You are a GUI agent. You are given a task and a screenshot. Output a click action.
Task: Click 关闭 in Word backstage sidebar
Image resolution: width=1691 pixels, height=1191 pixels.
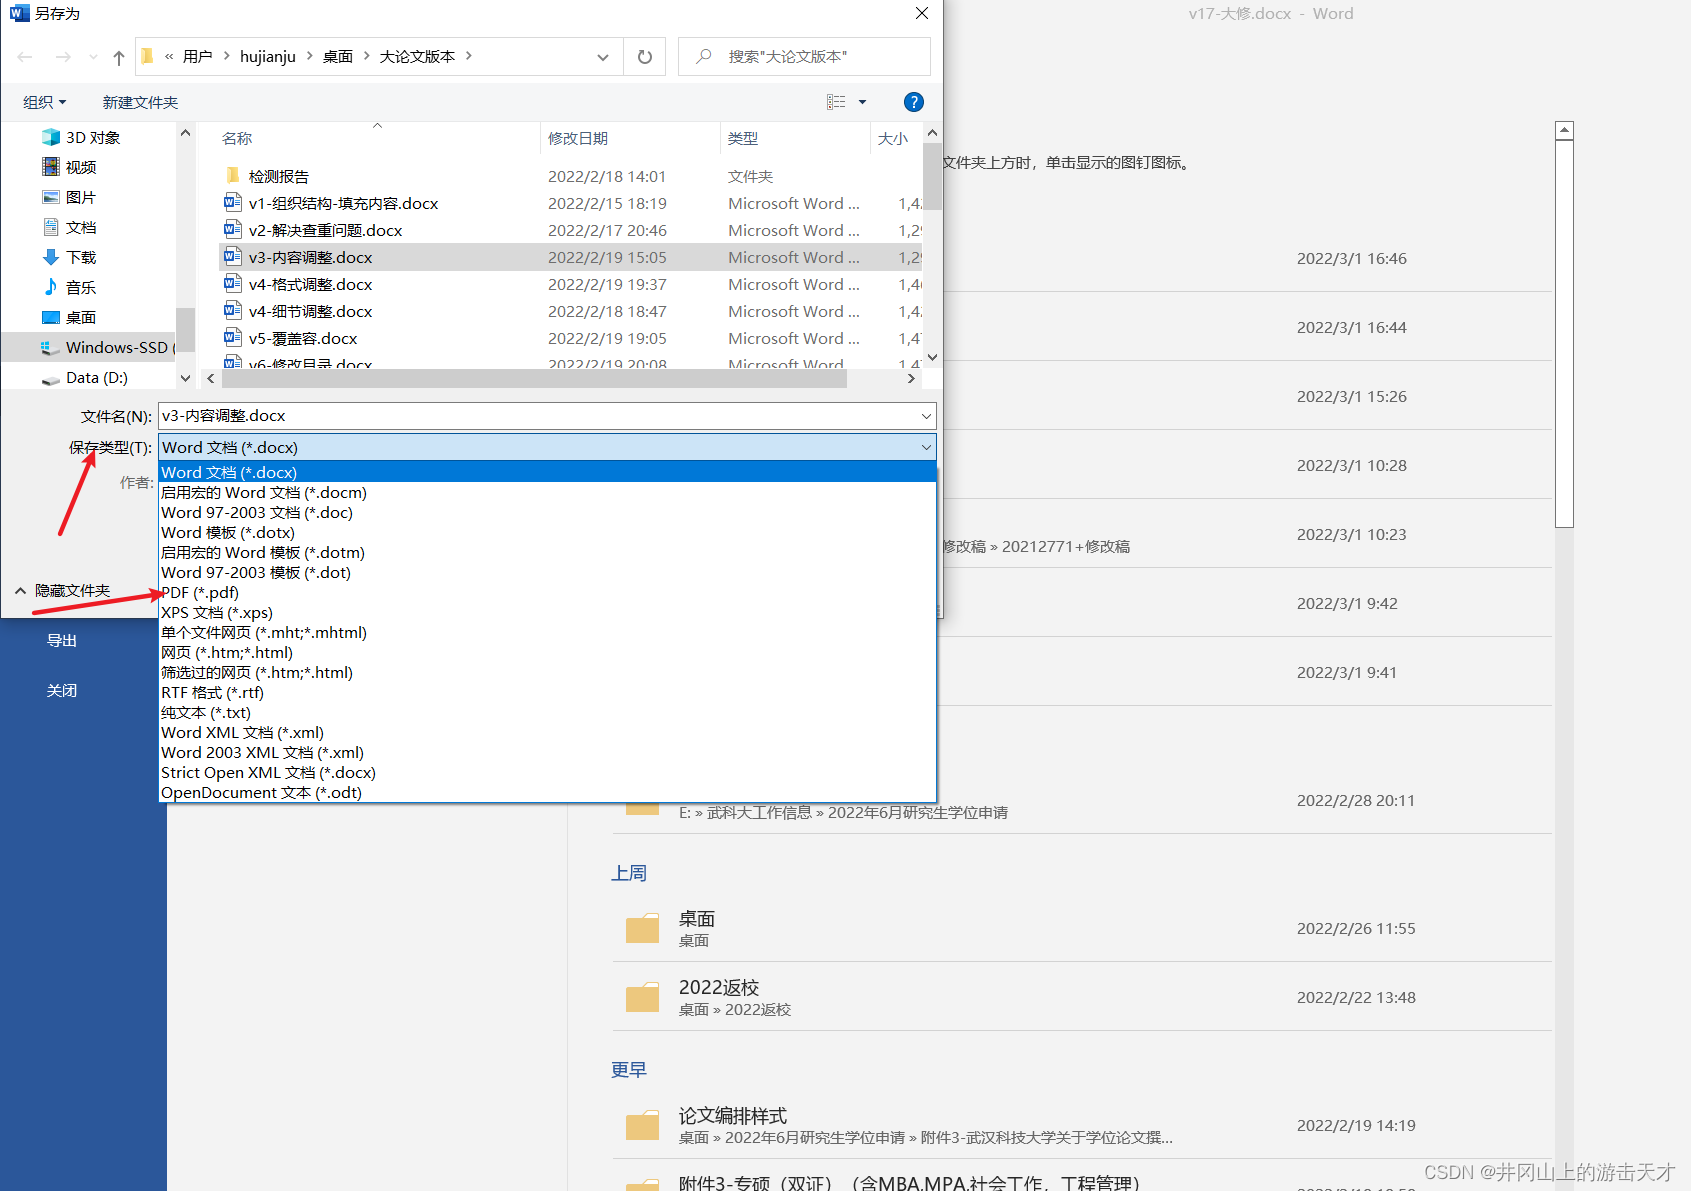[x=62, y=690]
